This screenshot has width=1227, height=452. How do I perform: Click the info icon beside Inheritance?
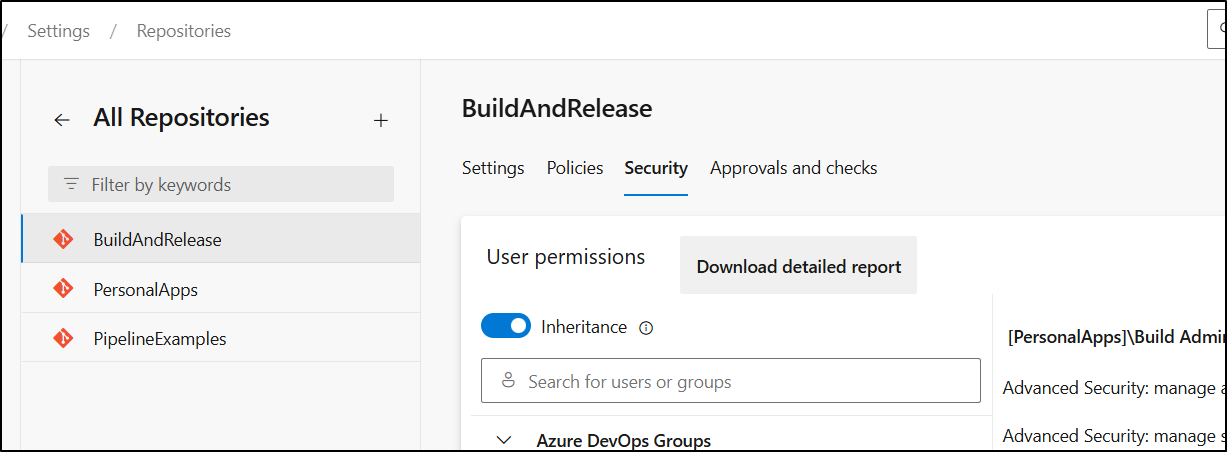point(646,327)
